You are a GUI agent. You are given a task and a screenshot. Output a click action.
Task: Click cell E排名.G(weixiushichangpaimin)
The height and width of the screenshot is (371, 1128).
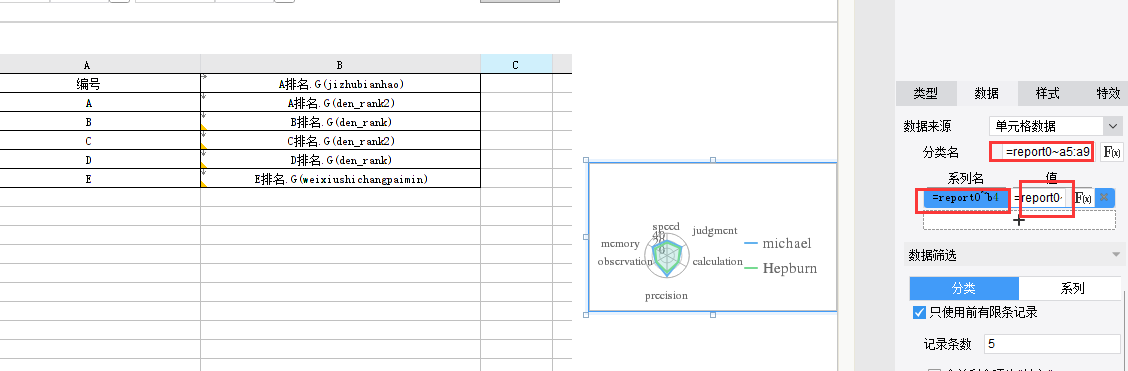[340, 178]
